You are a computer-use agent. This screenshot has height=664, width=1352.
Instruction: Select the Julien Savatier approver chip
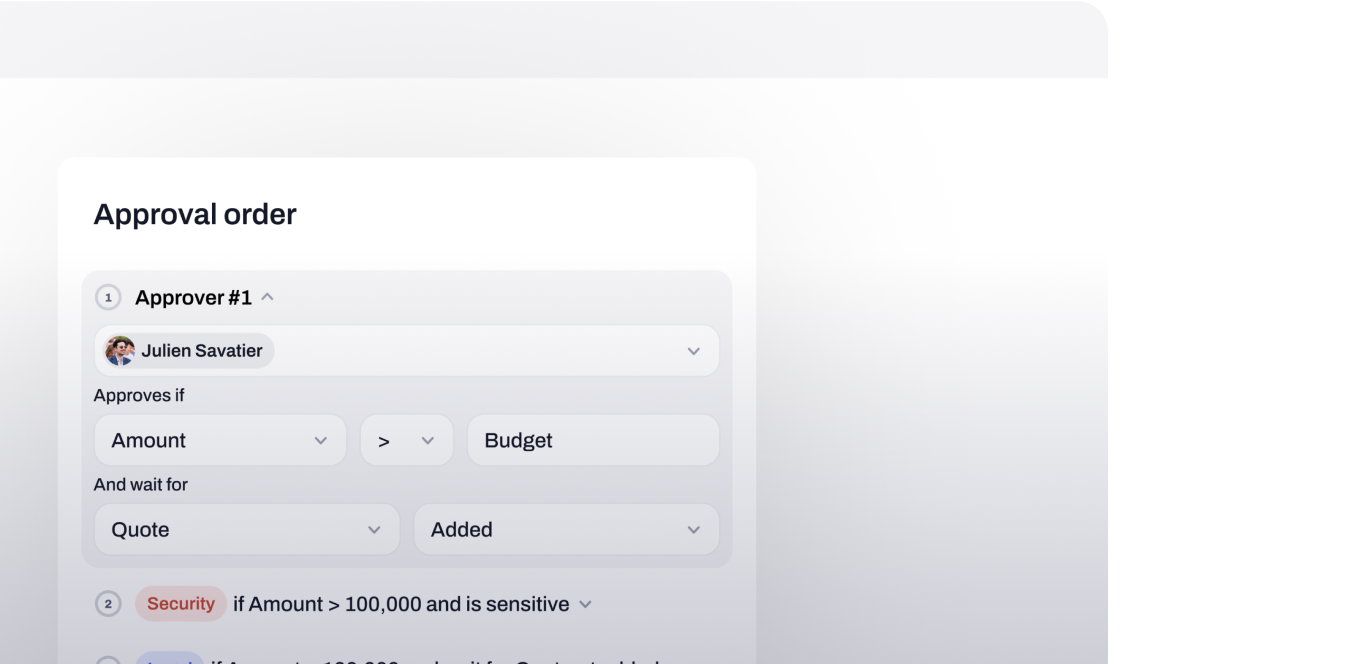186,350
